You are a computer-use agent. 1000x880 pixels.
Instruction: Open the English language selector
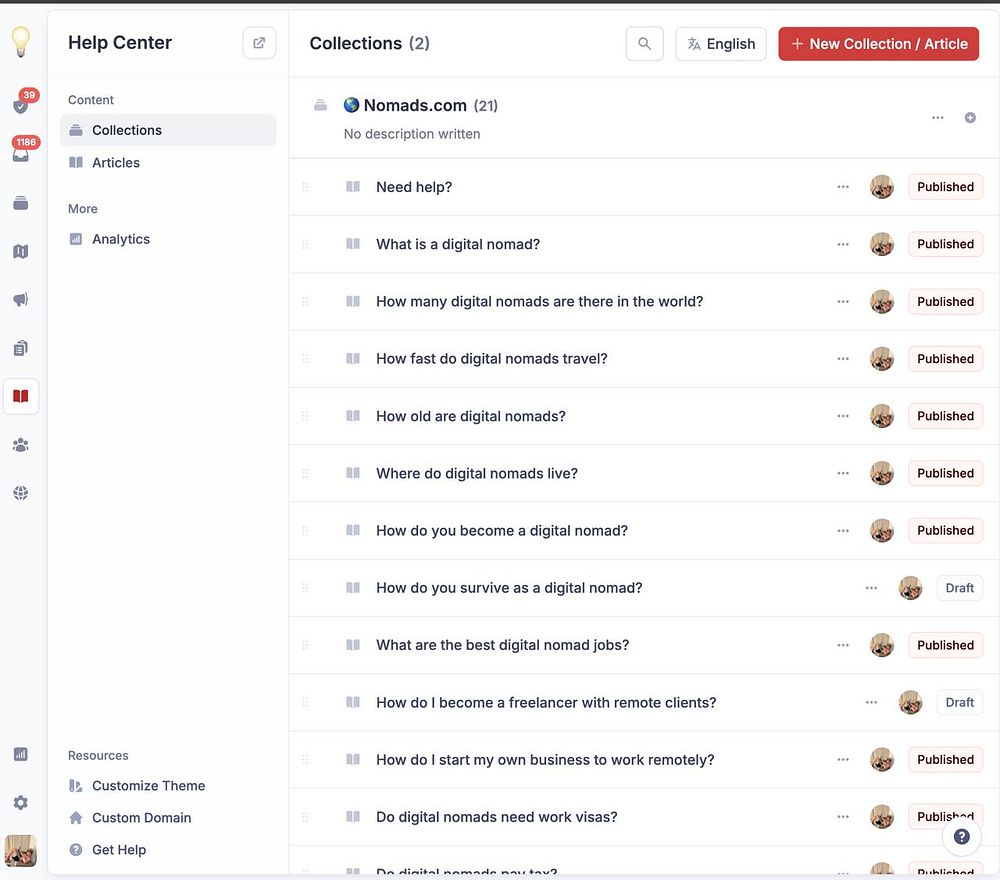click(721, 43)
